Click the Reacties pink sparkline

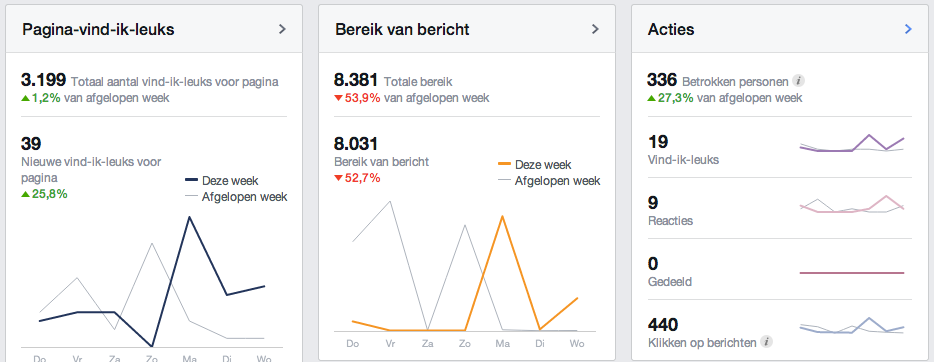(852, 204)
